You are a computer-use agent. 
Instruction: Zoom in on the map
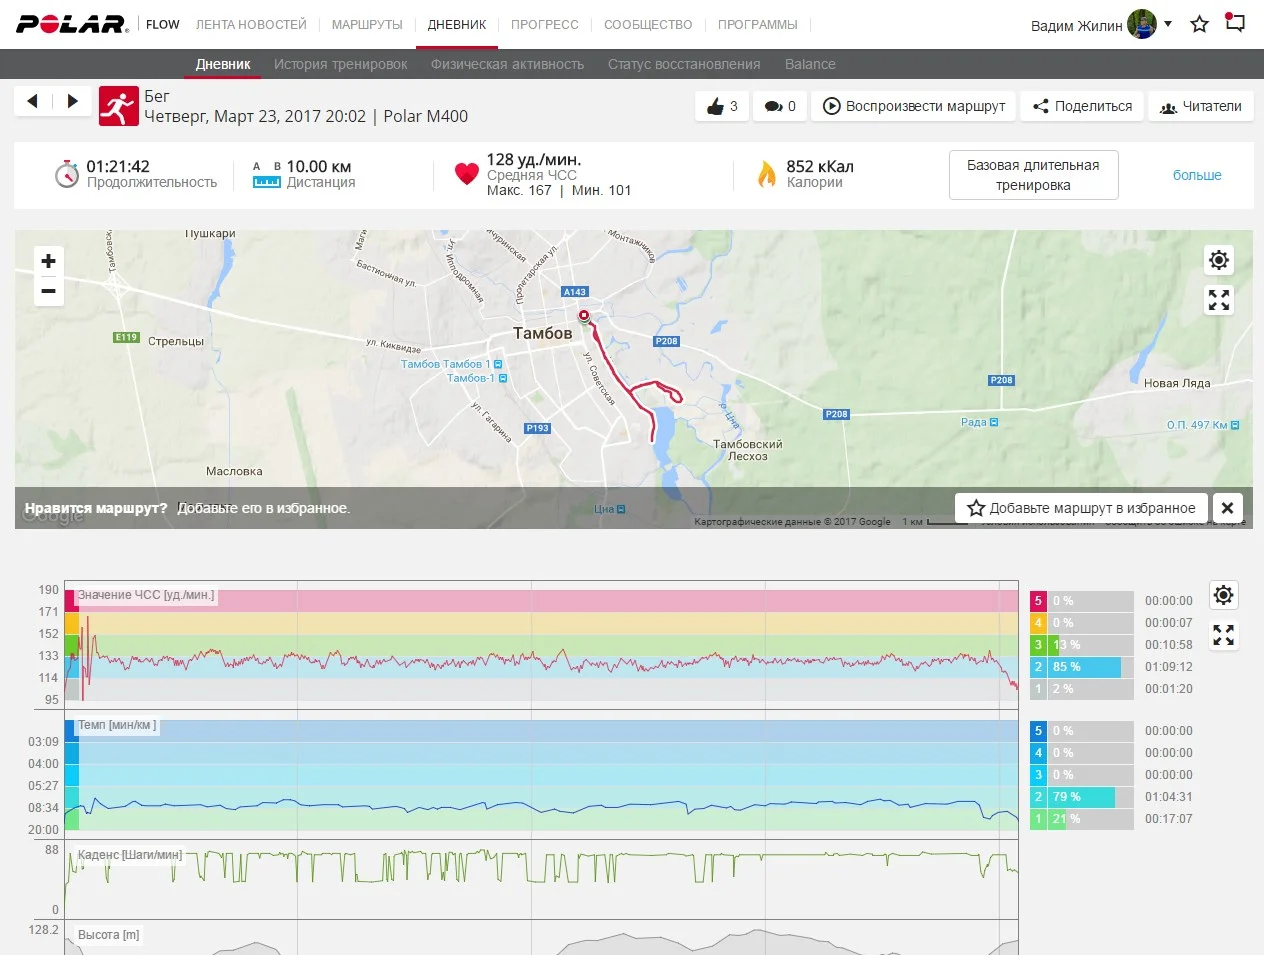48,261
